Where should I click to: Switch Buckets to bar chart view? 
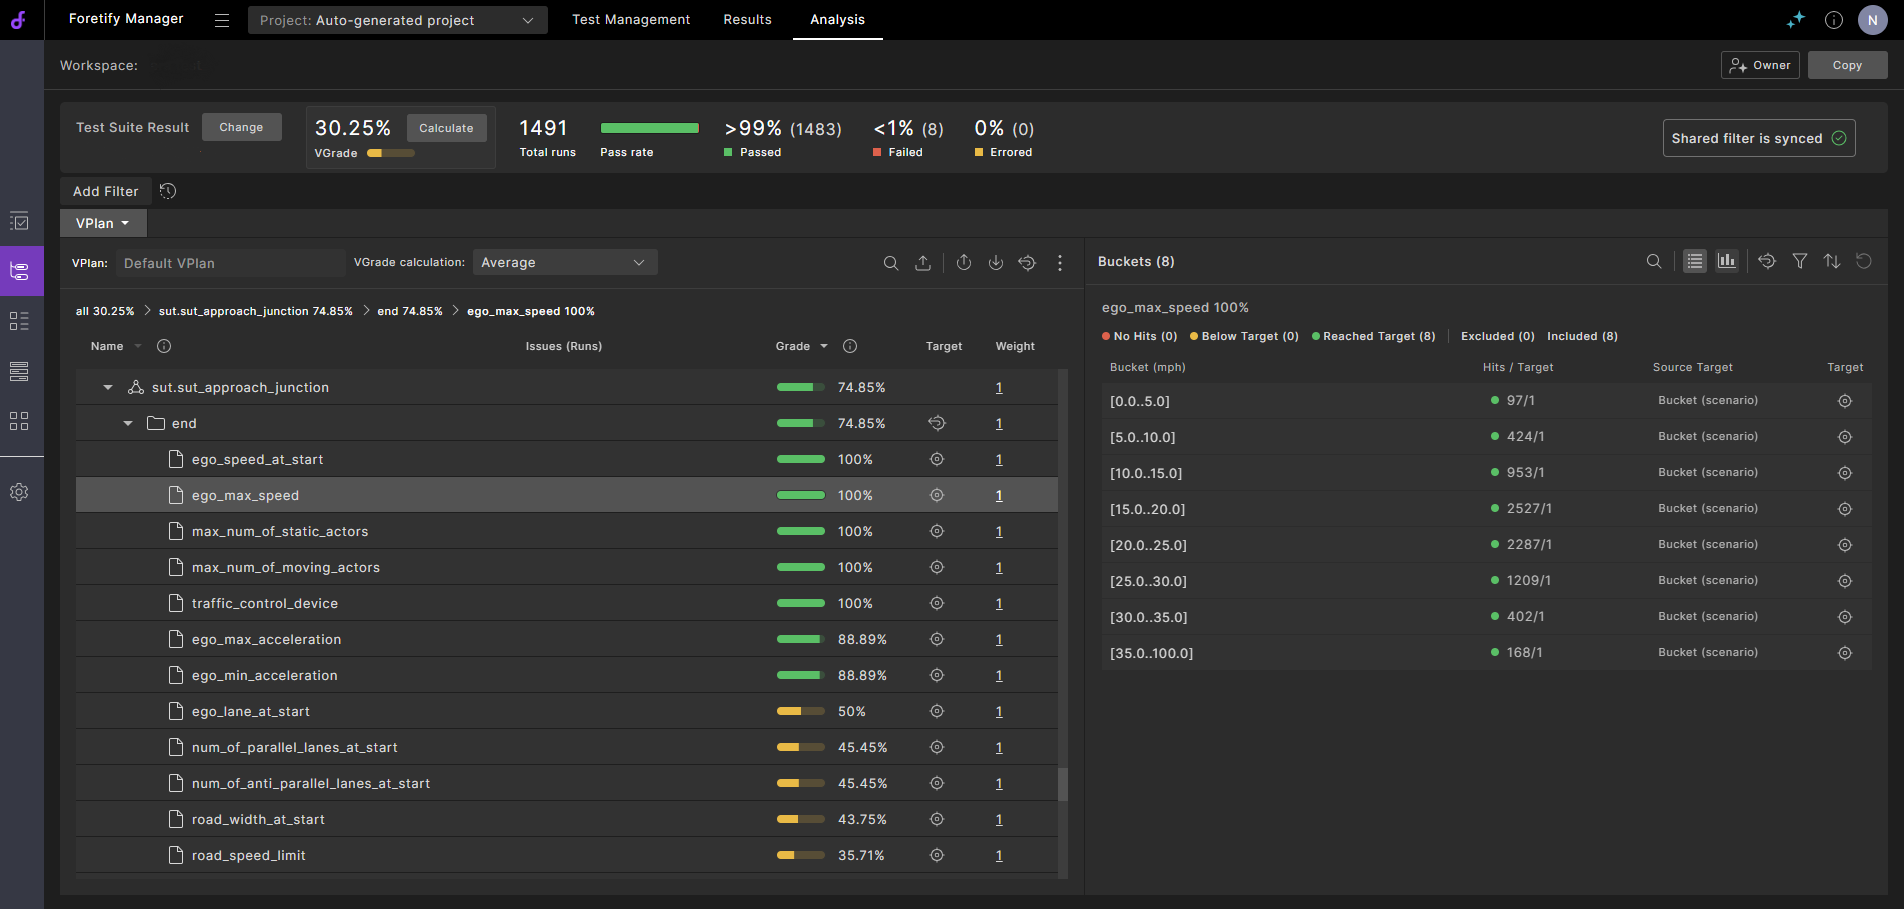pyautogui.click(x=1726, y=261)
